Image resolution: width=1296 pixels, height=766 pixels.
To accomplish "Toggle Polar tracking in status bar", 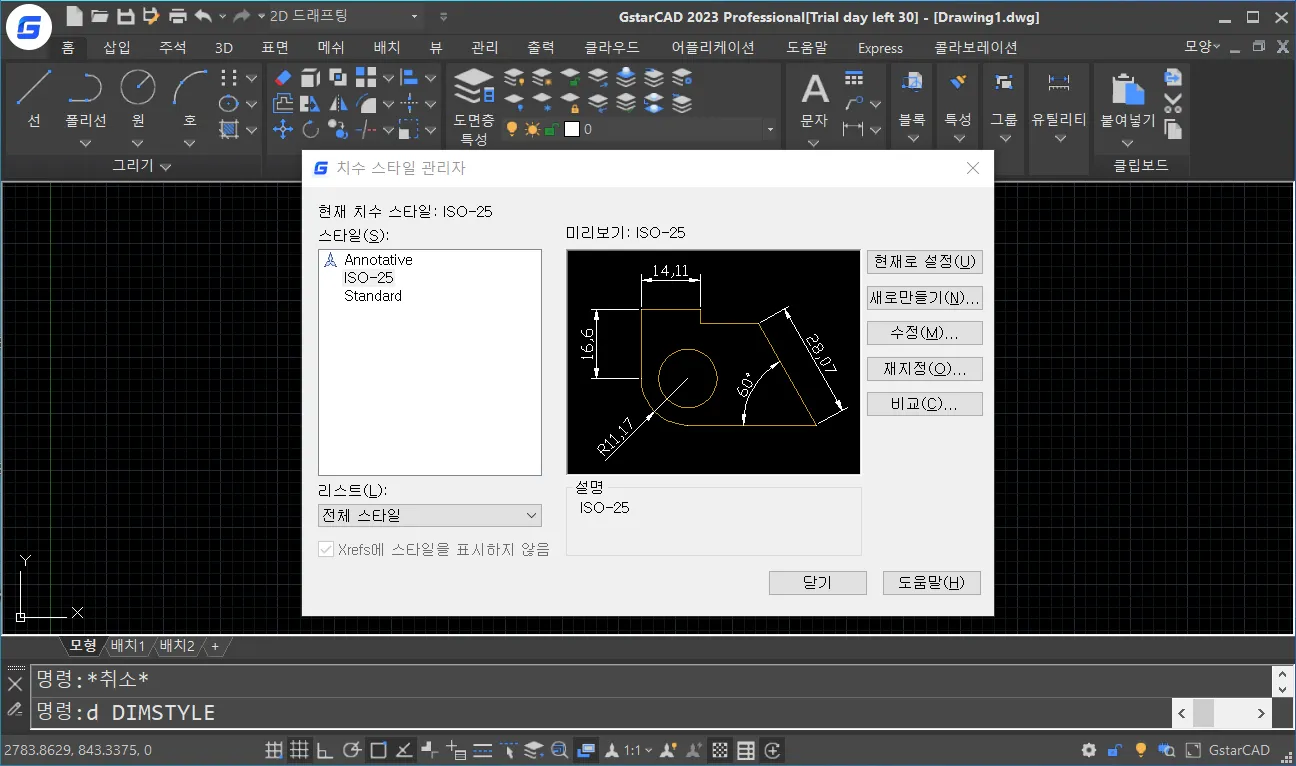I will point(351,750).
